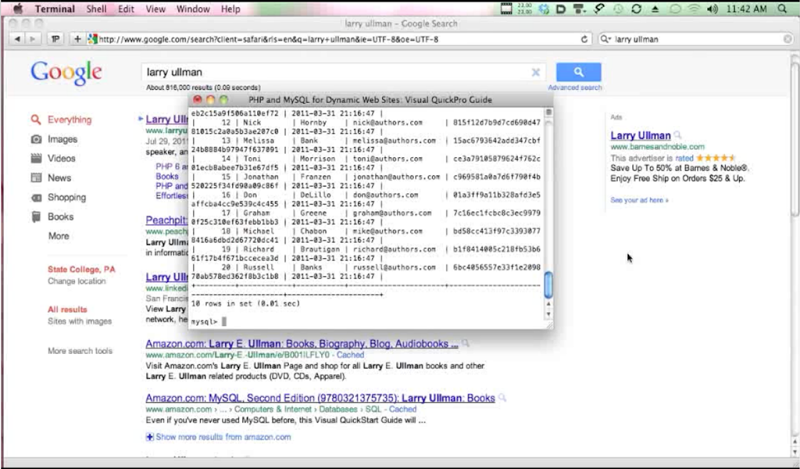Open Larry Ullman ad link

pos(640,136)
